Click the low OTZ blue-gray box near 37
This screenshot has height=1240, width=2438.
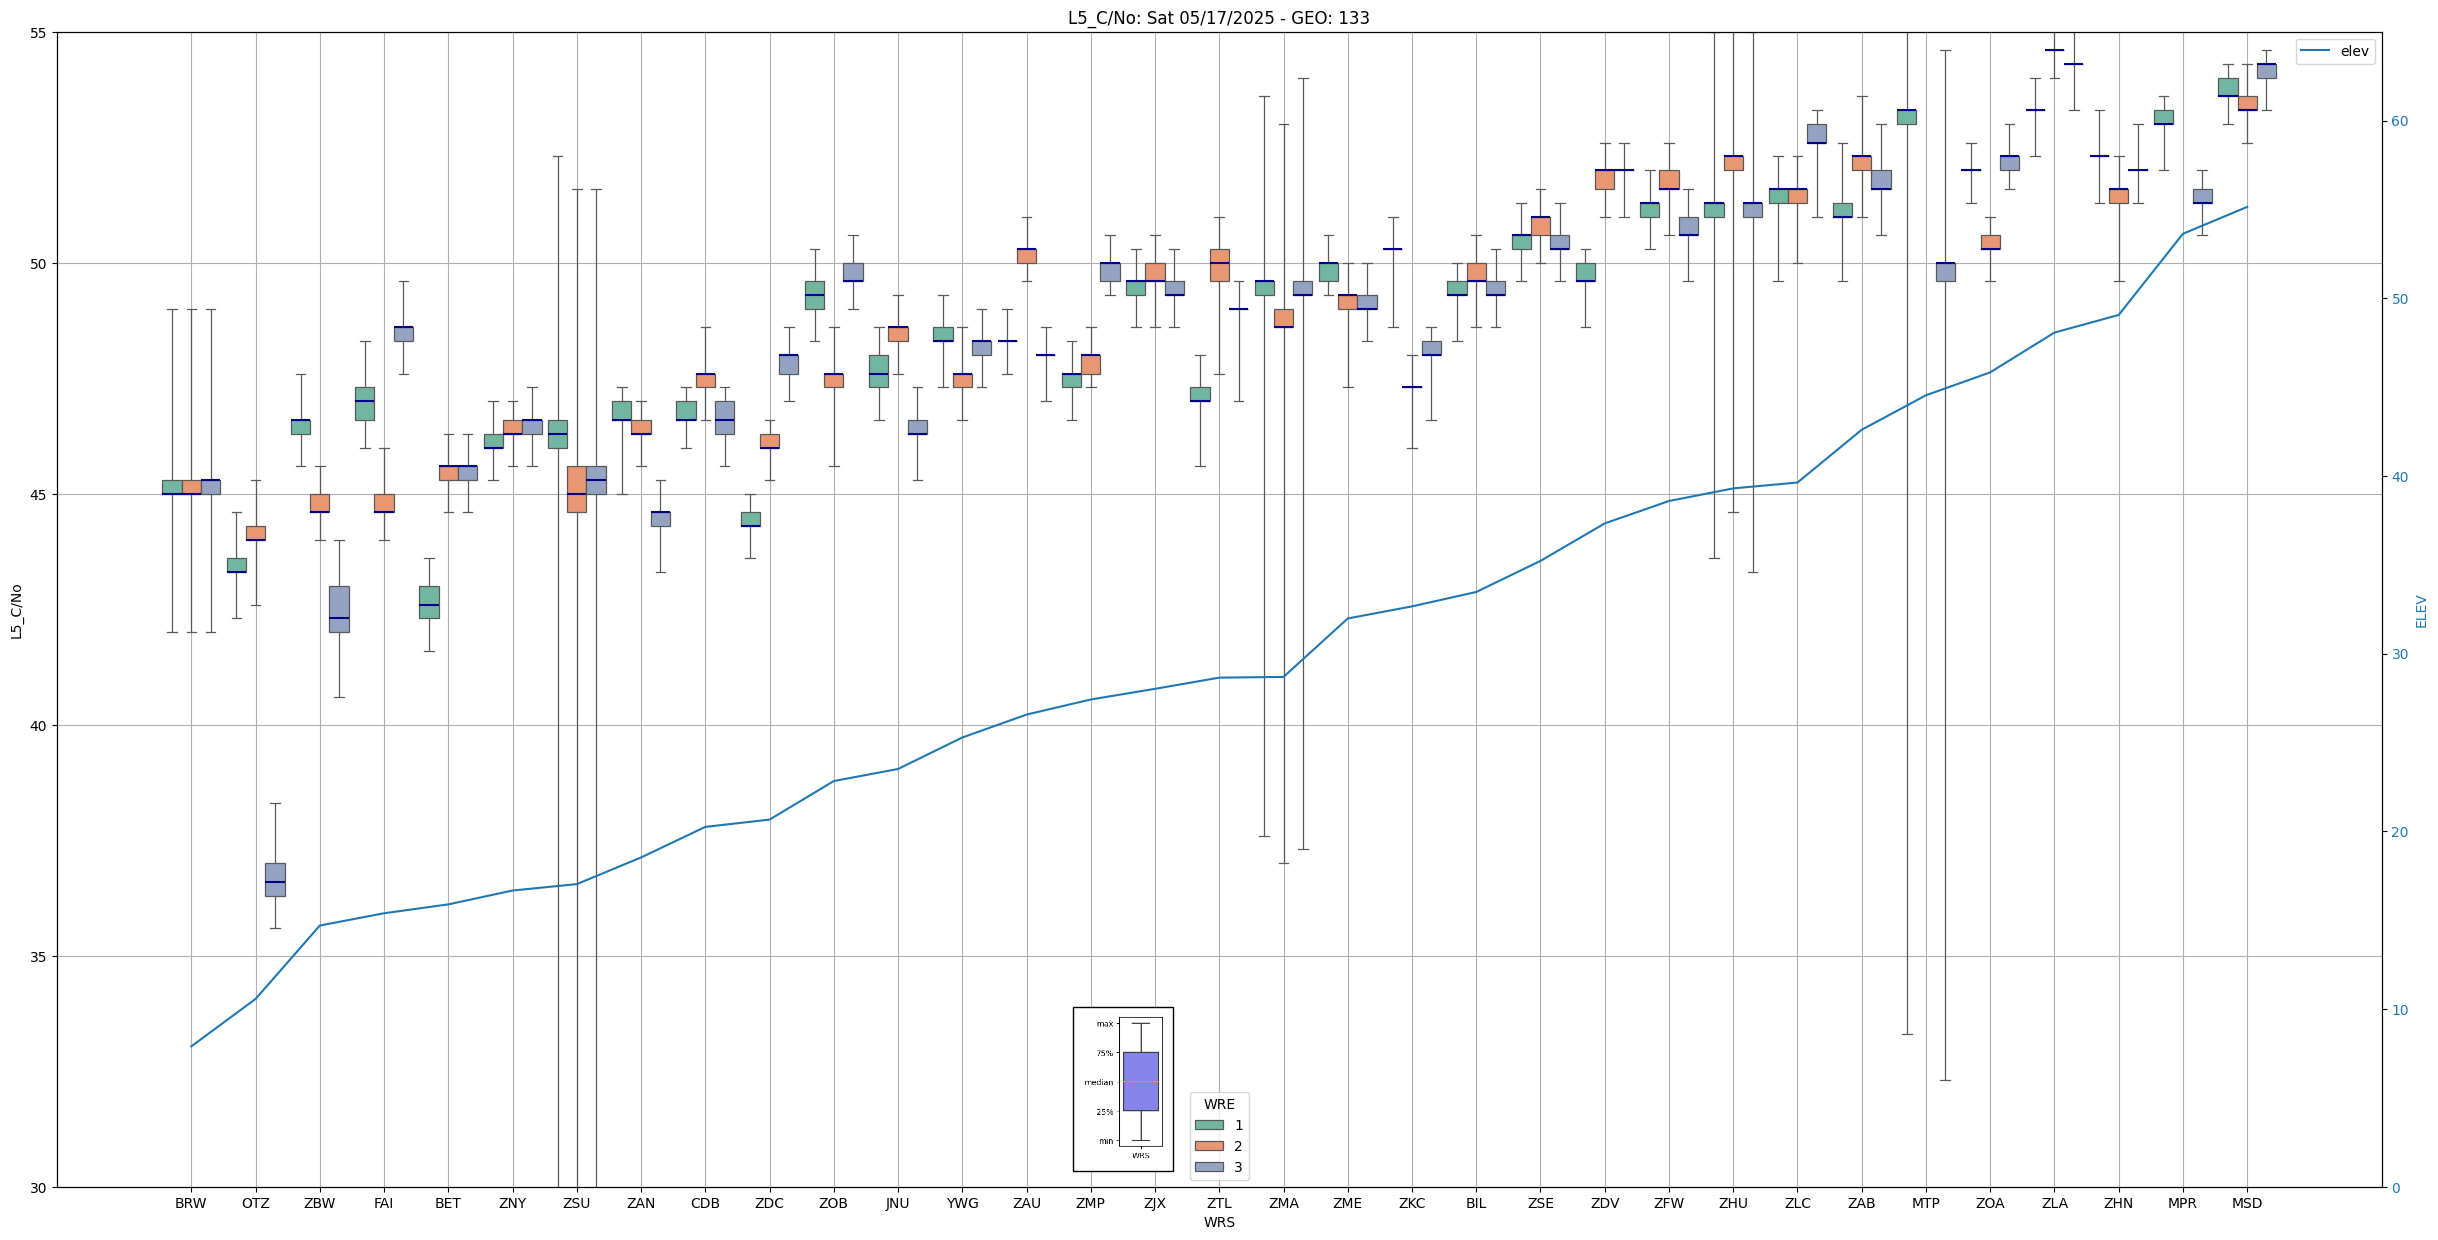275,880
